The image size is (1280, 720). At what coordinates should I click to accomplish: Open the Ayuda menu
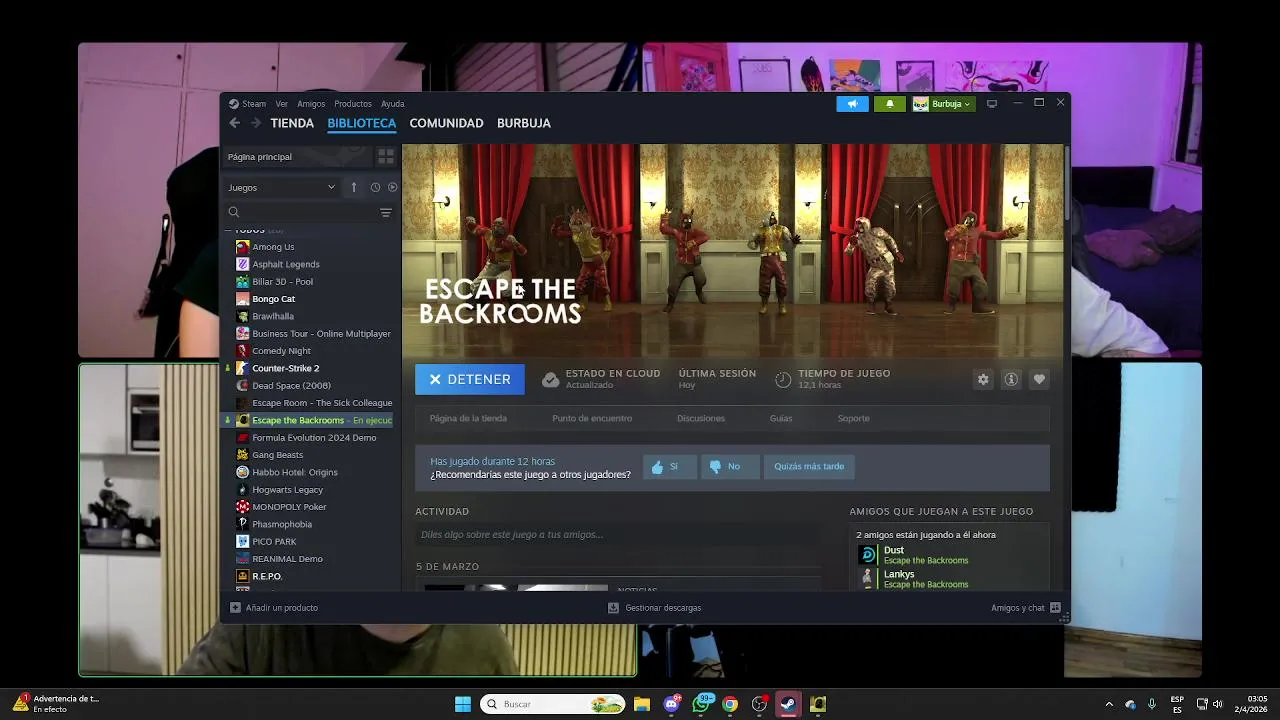click(x=393, y=104)
